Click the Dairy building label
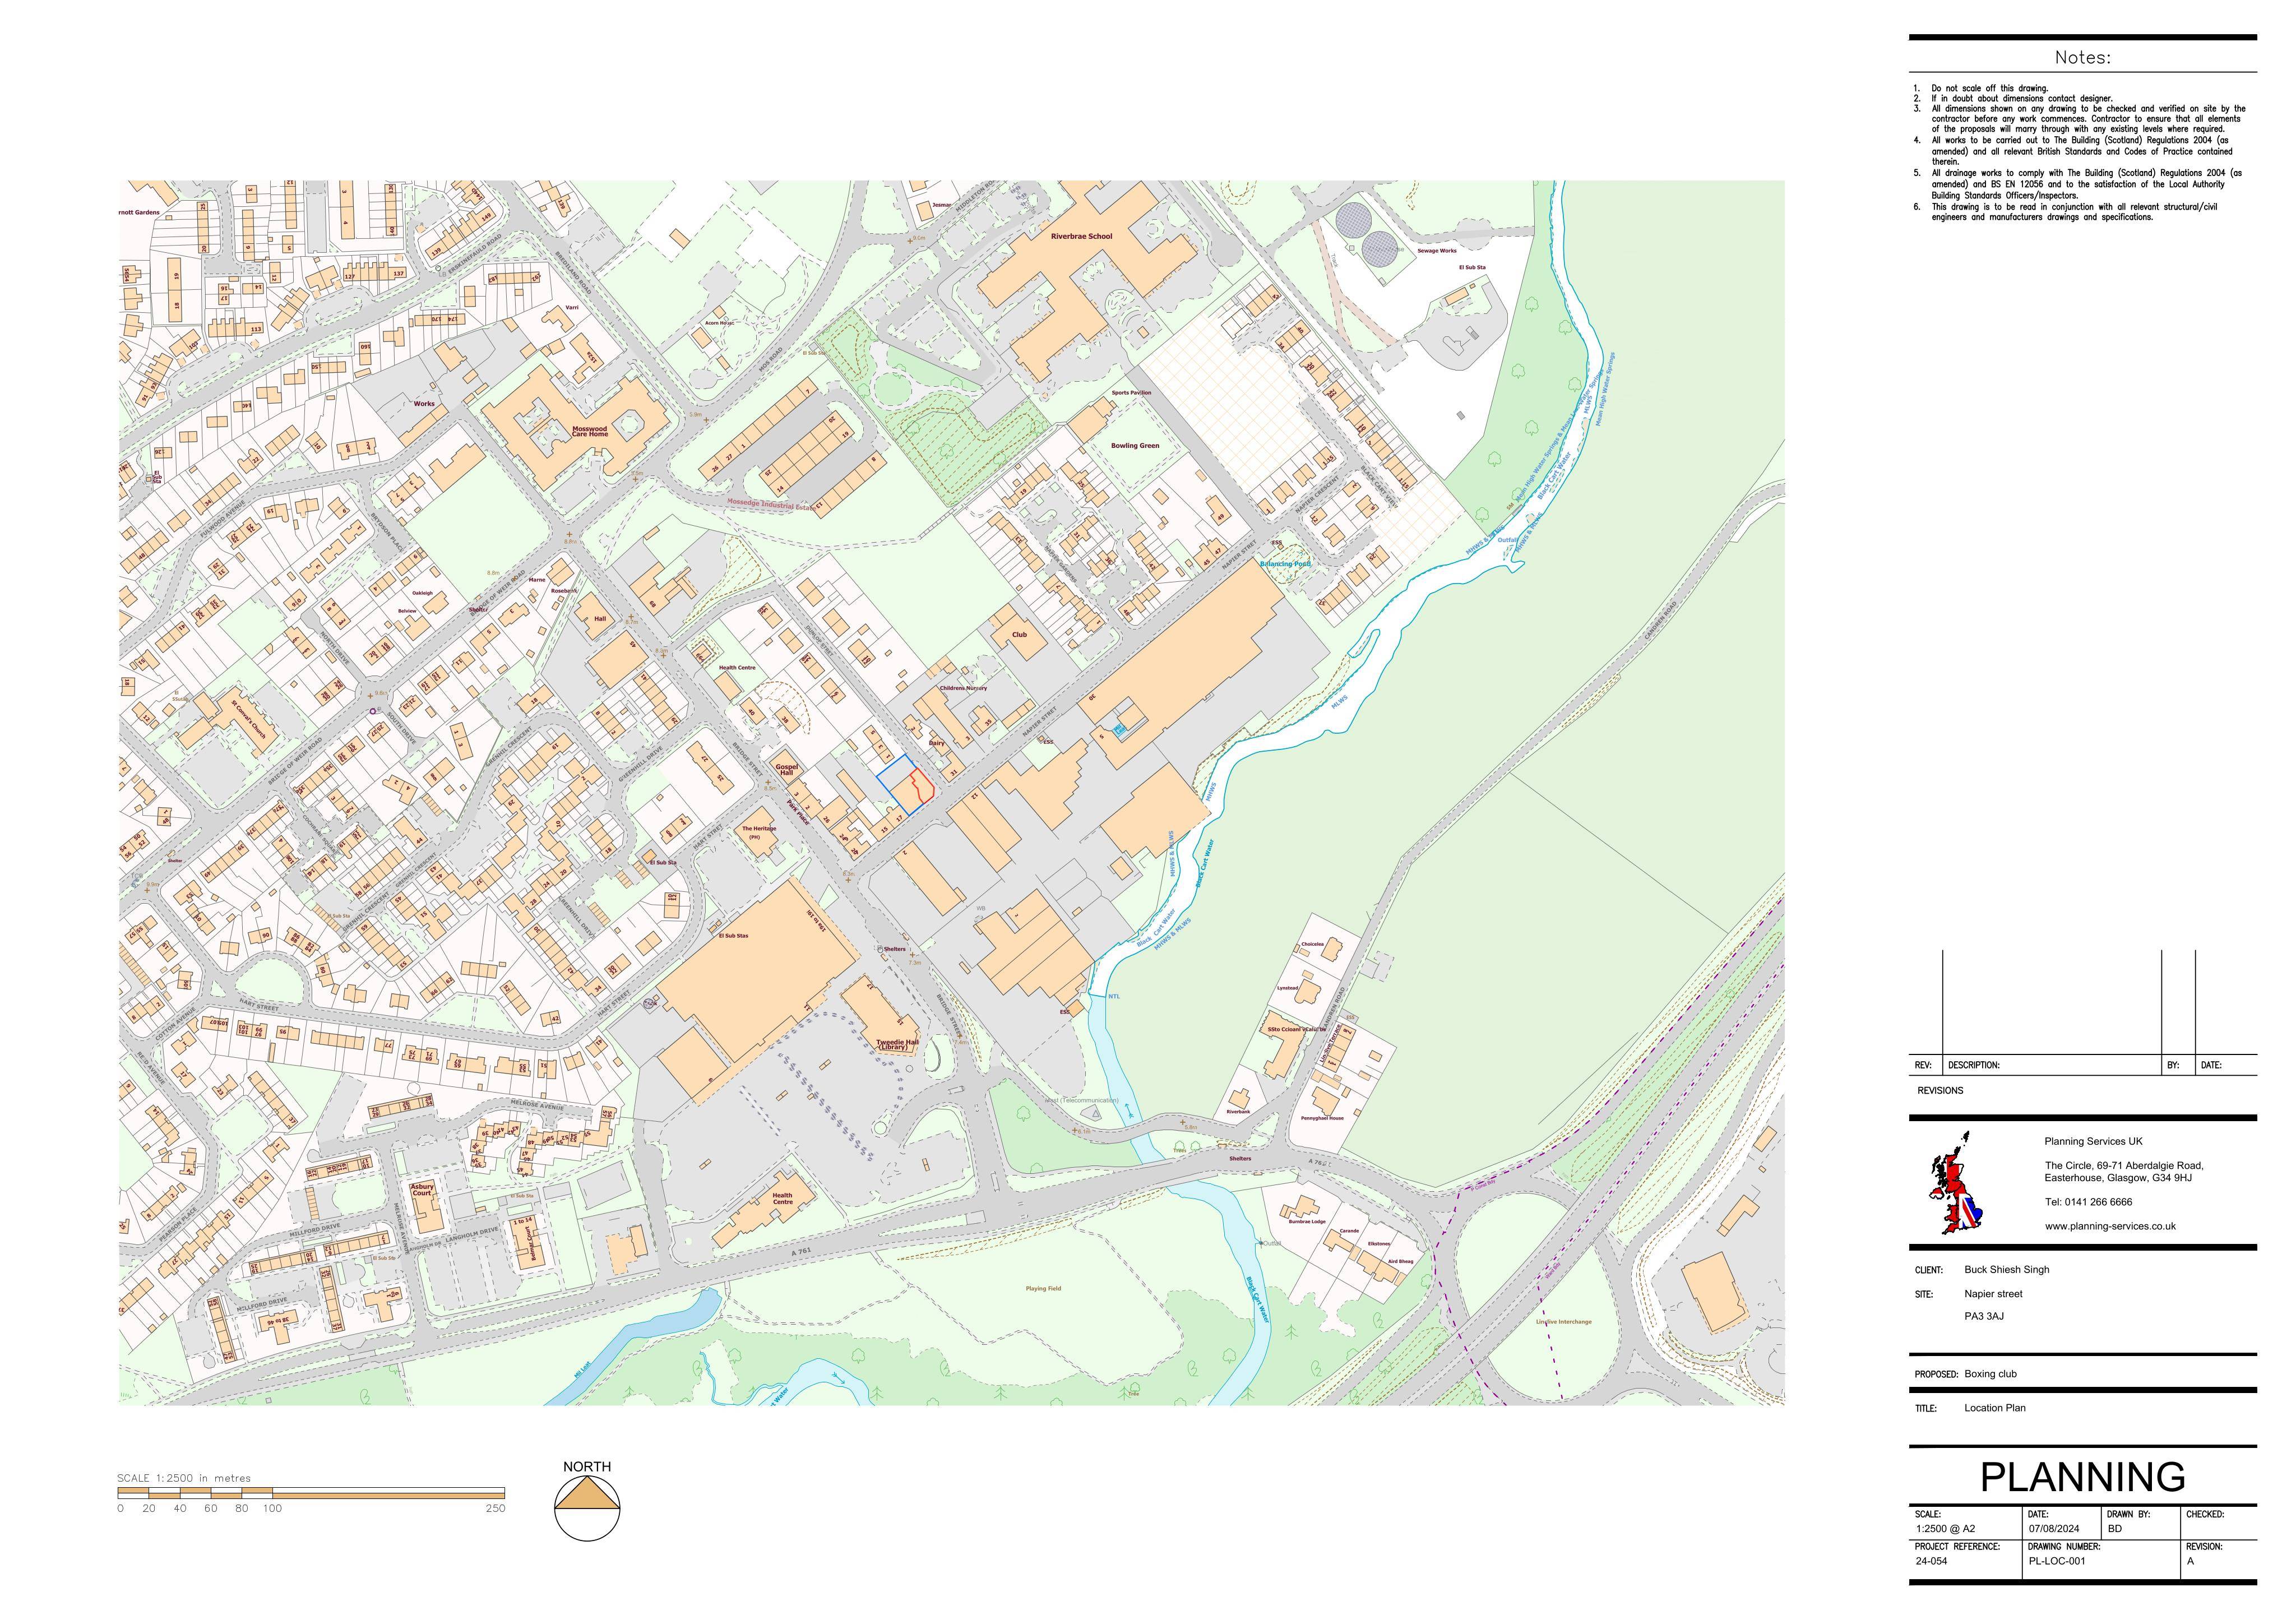Image resolution: width=2296 pixels, height=1624 pixels. coord(937,743)
